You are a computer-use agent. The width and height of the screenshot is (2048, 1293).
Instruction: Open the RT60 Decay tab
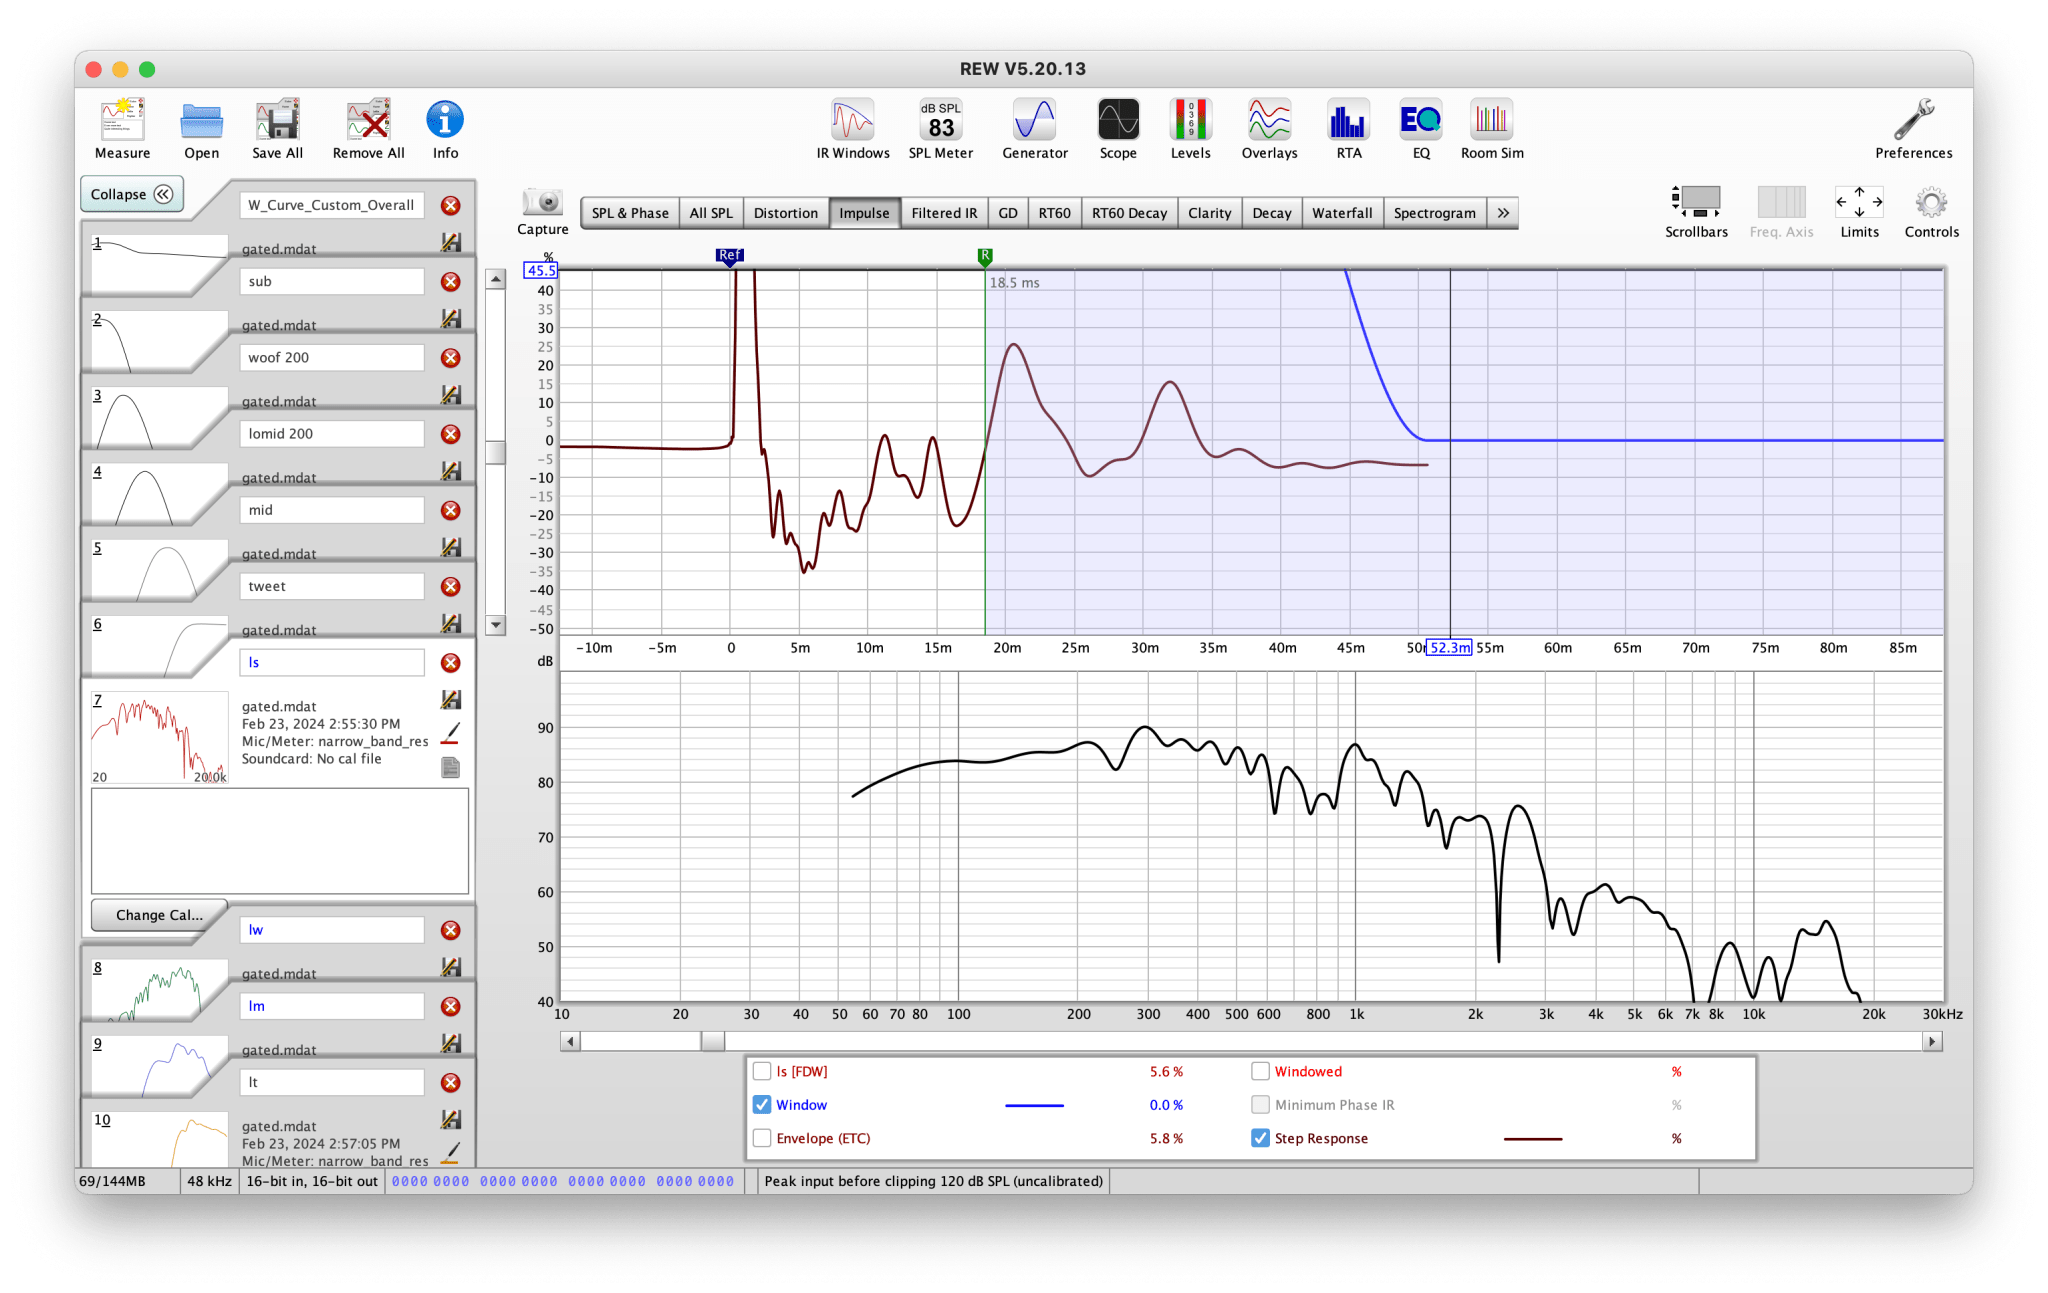[x=1129, y=213]
